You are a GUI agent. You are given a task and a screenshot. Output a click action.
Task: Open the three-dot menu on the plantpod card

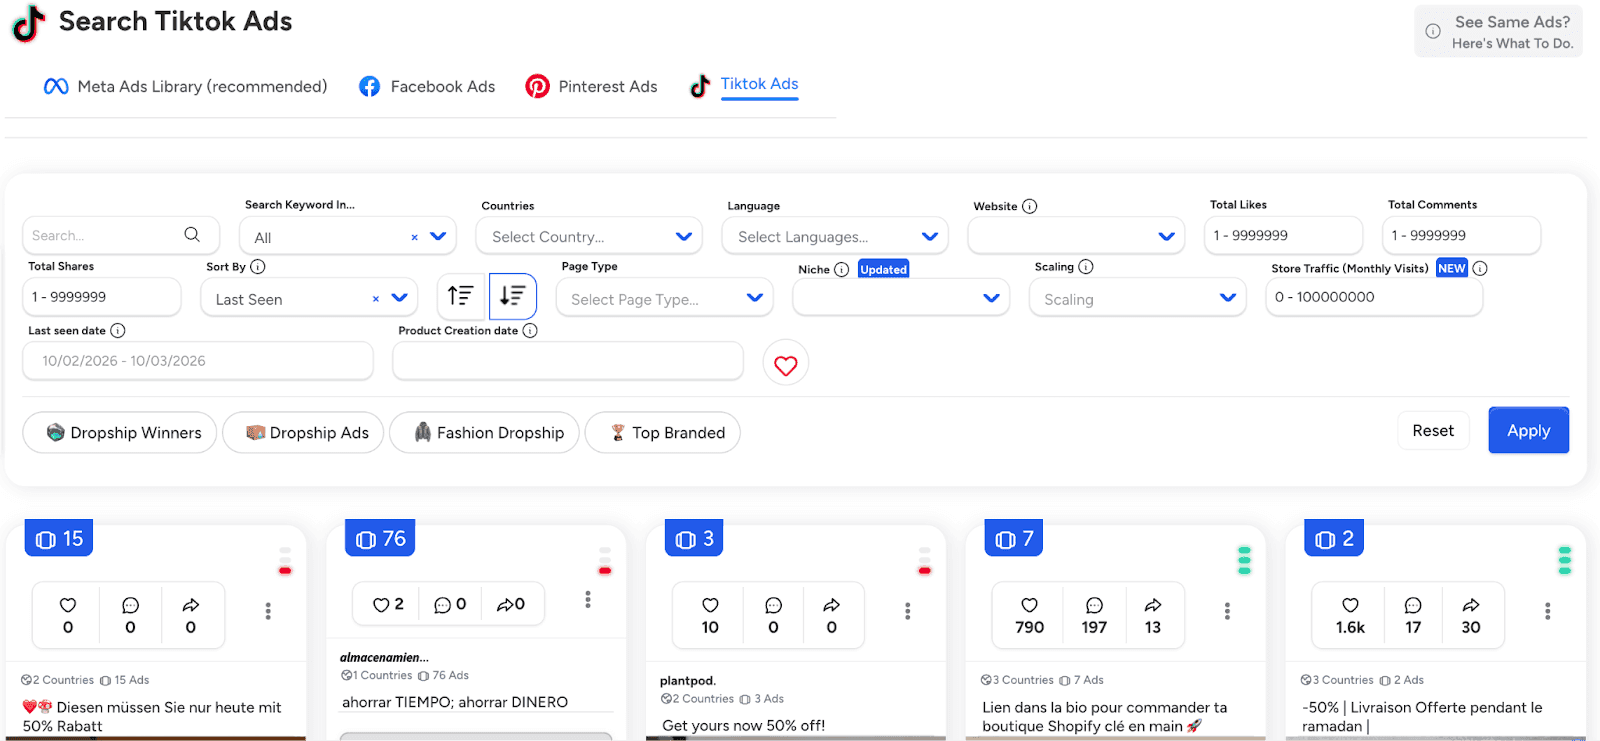908,611
